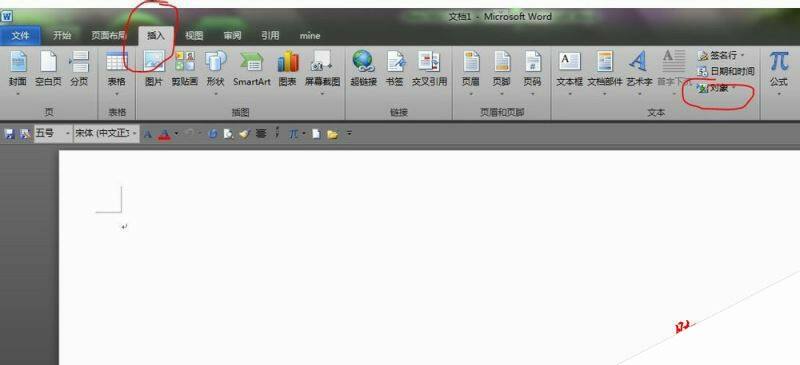The image size is (800, 365).
Task: Select the 插入 Insert tab
Action: click(156, 36)
